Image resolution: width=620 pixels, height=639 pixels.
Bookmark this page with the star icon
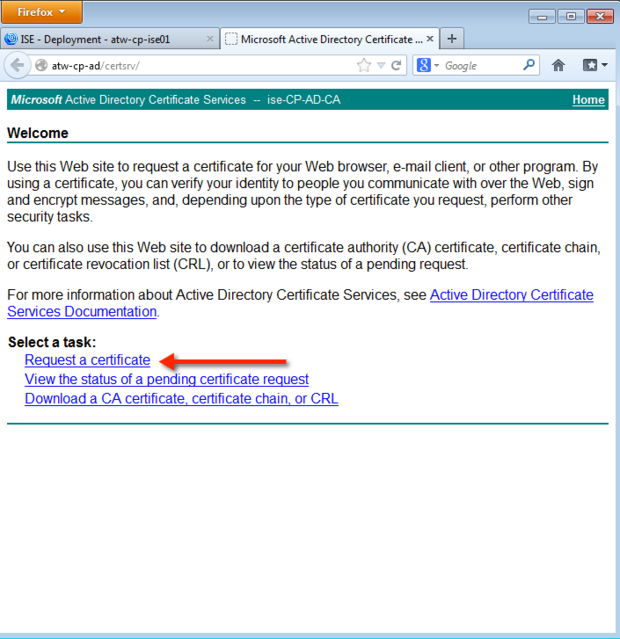tap(364, 65)
